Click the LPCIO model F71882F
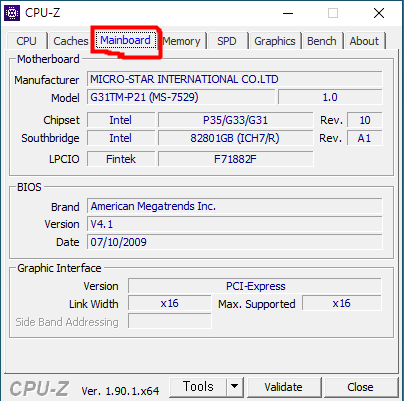This screenshot has height=401, width=404. [x=236, y=159]
